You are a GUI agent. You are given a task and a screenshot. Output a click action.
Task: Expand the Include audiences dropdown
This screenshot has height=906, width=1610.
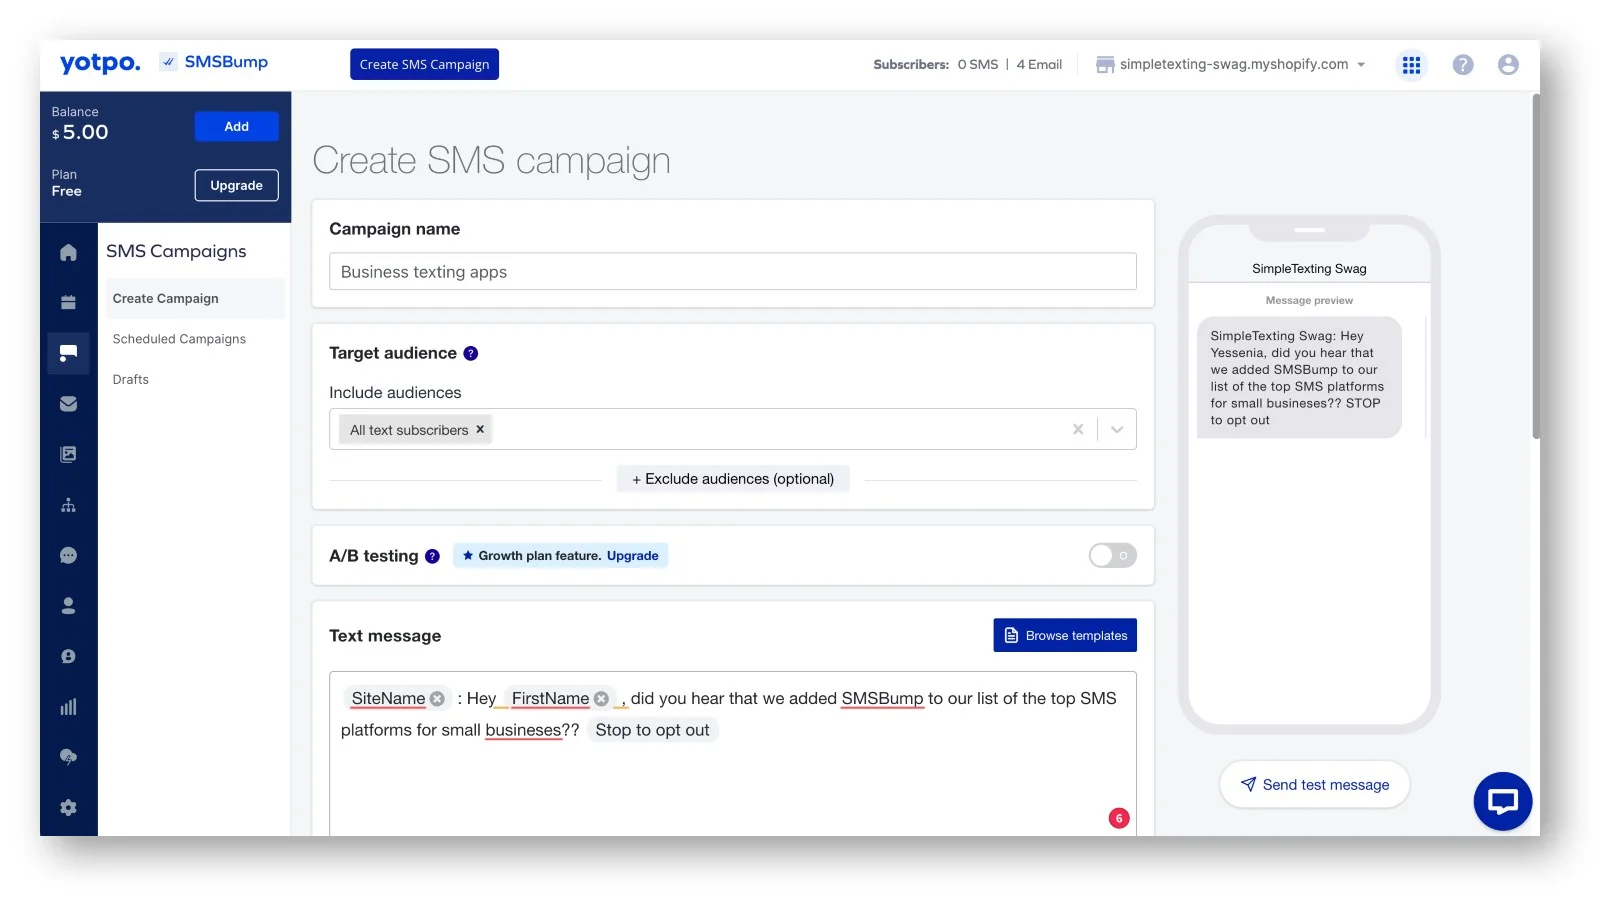(x=1117, y=430)
